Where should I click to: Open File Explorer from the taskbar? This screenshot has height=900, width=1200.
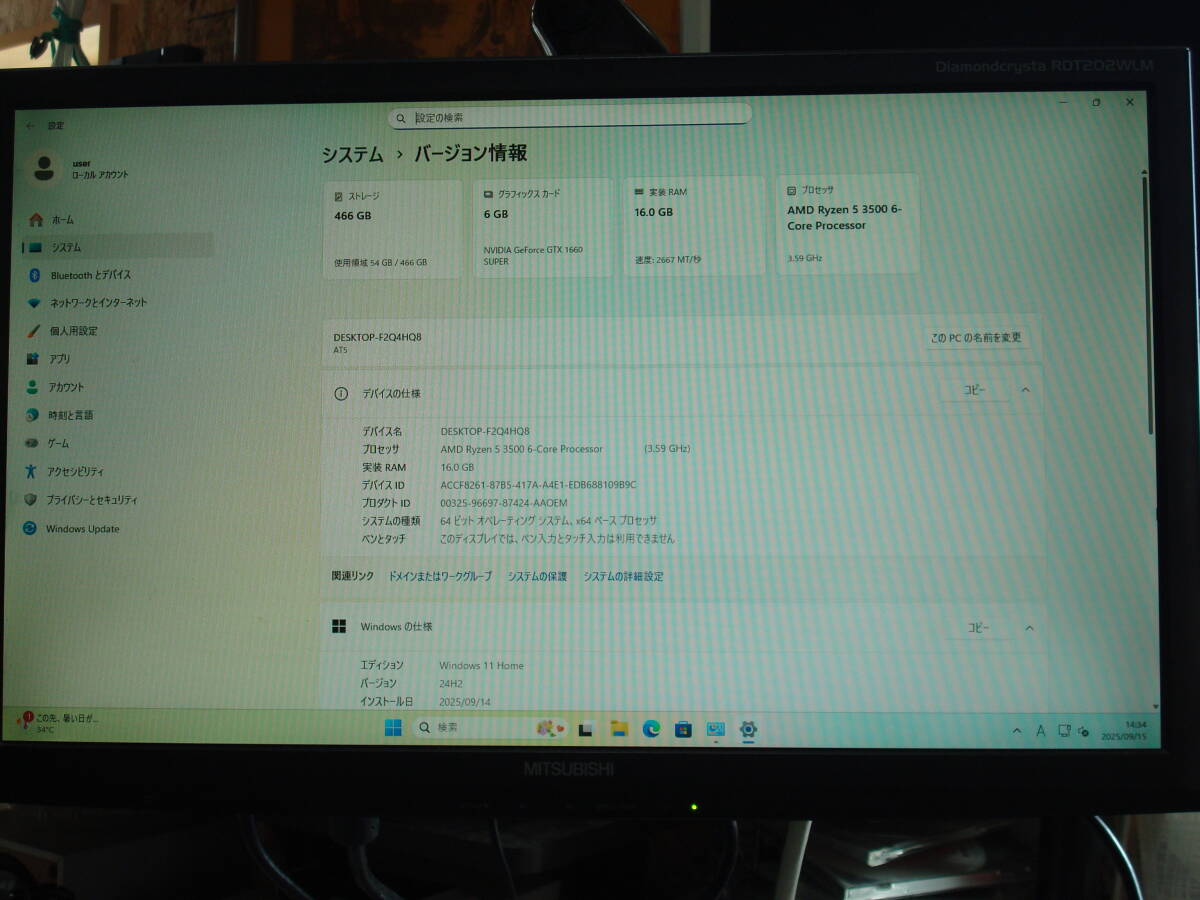pyautogui.click(x=619, y=729)
